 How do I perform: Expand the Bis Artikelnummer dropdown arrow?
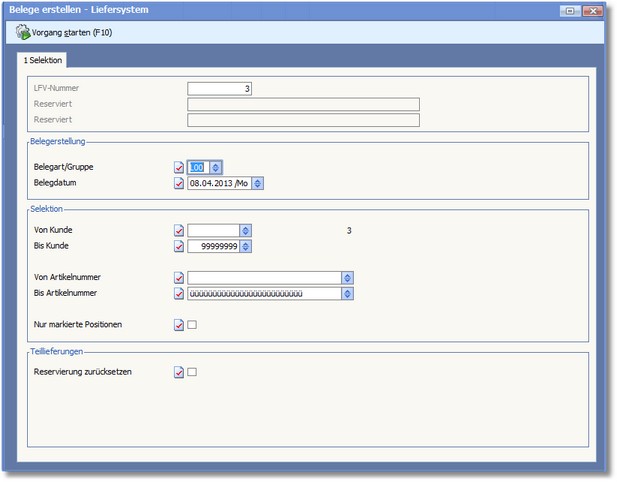(347, 294)
